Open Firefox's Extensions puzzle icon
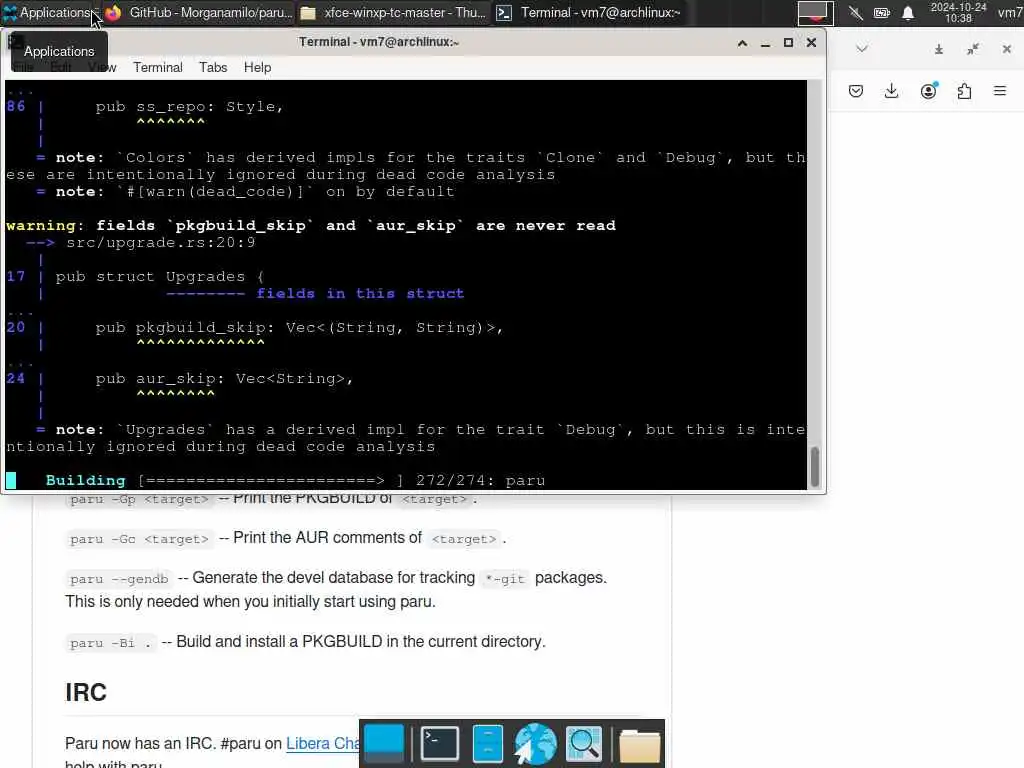Image resolution: width=1024 pixels, height=768 pixels. coord(965,91)
